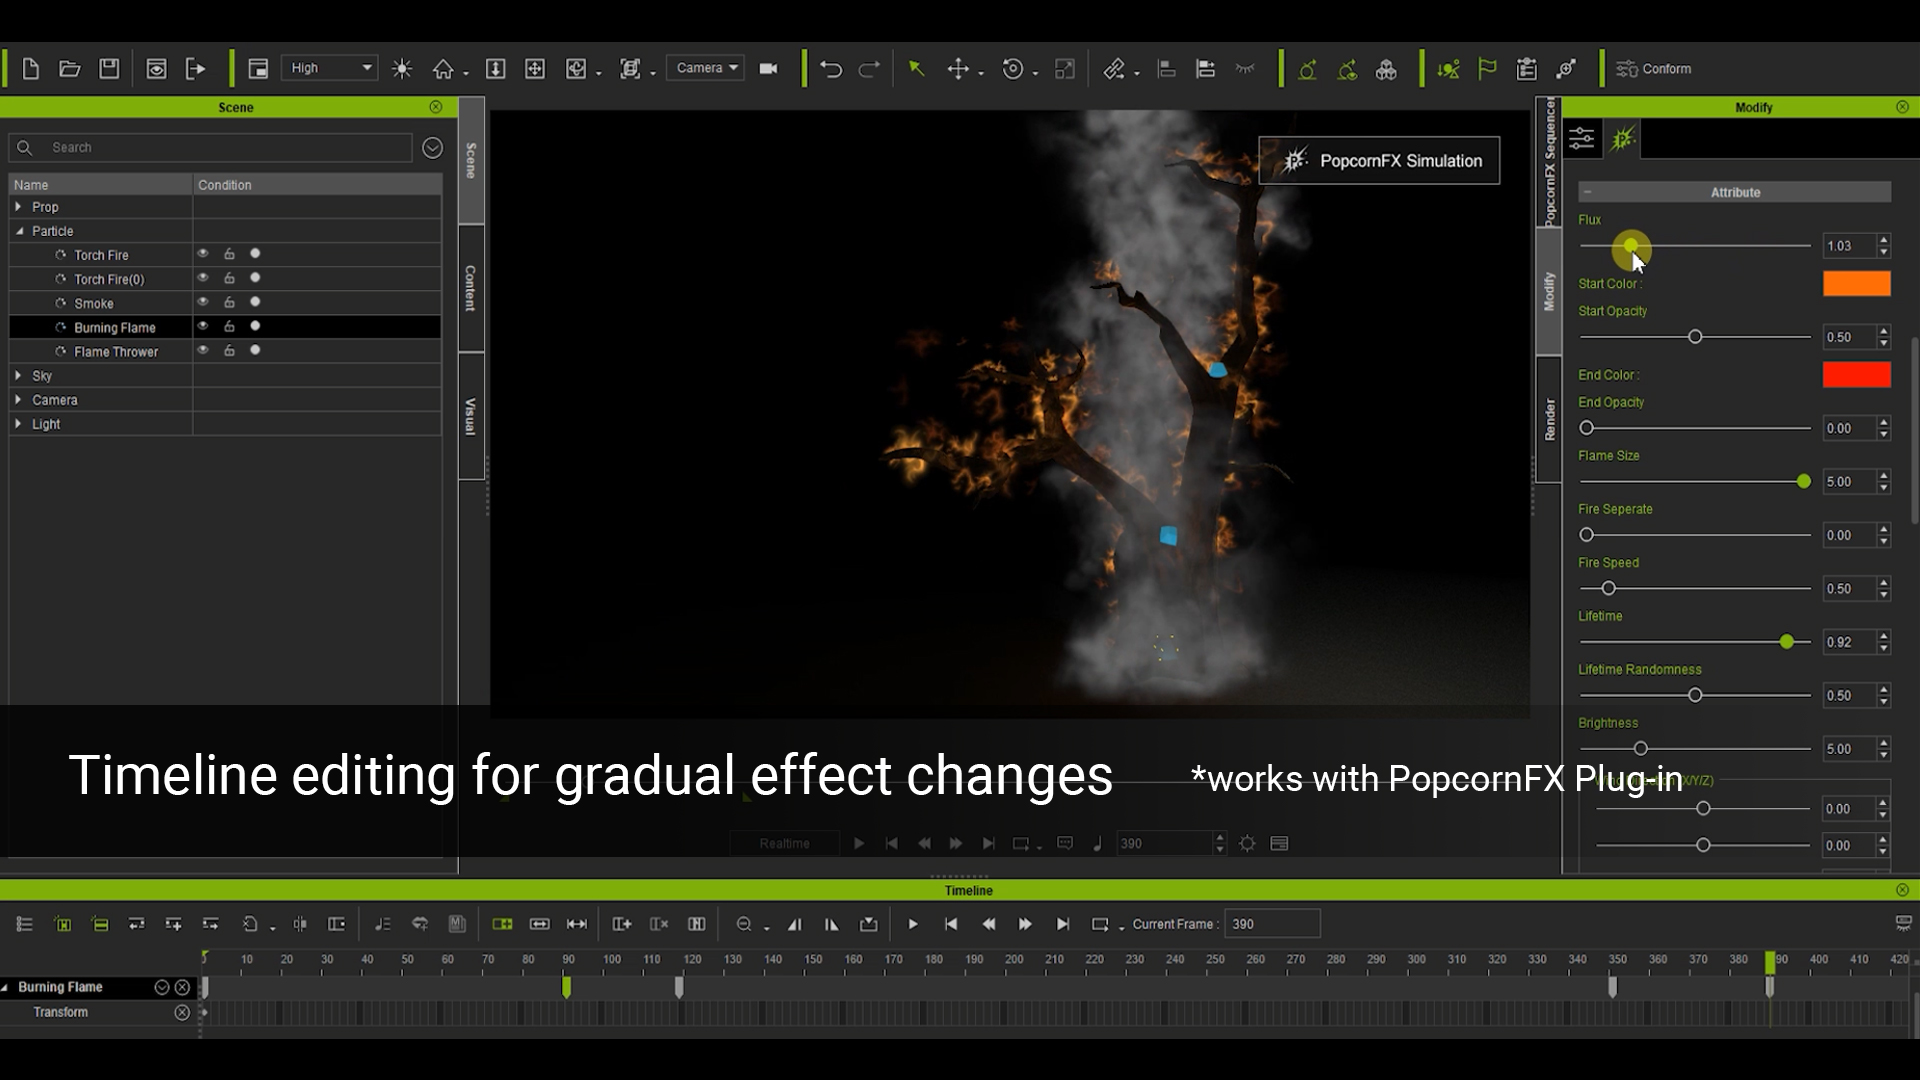Open the Modify panel settings sliders icon
The width and height of the screenshot is (1920, 1080).
[1582, 139]
